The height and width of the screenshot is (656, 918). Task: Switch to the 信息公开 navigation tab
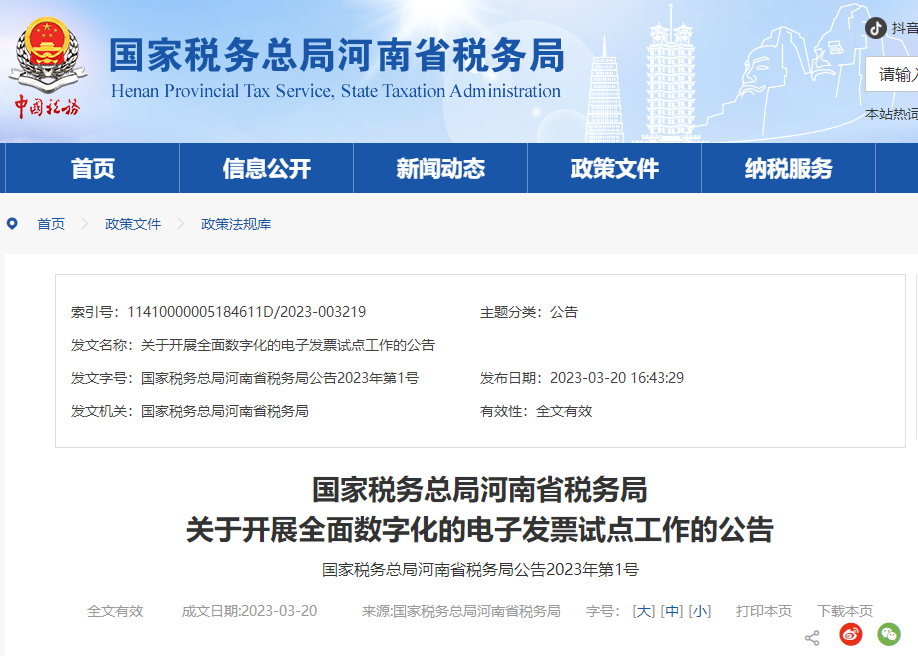(x=264, y=169)
